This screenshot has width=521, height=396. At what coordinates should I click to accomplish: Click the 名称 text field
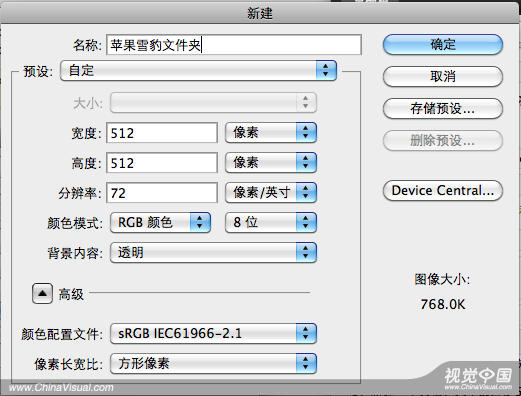234,45
